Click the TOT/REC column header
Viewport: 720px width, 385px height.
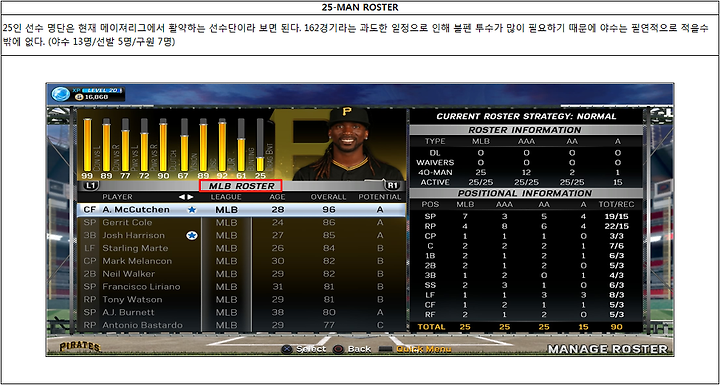(x=617, y=204)
